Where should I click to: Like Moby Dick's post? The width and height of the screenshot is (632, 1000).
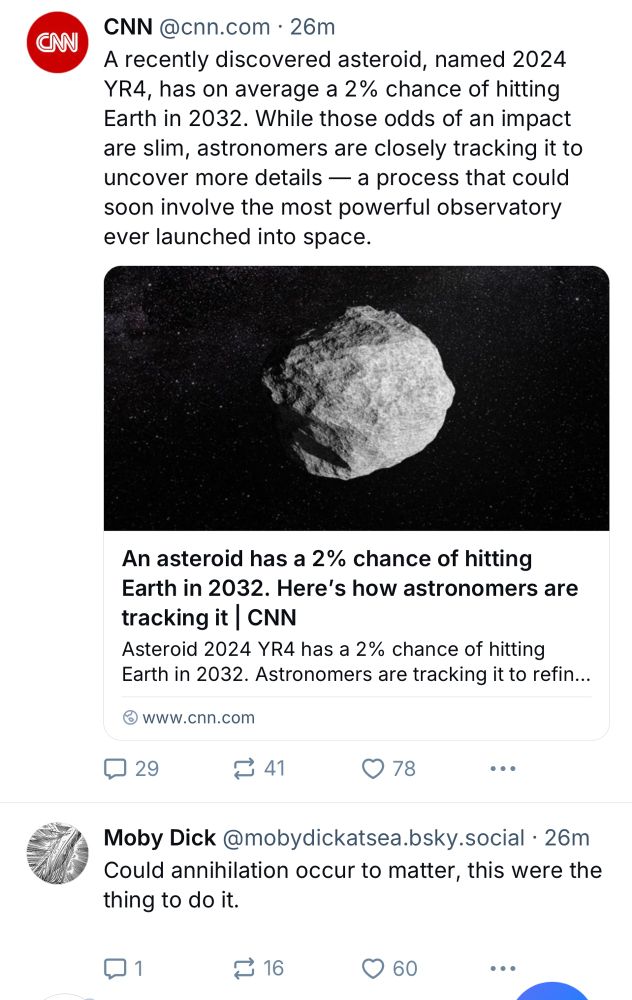[x=389, y=969]
